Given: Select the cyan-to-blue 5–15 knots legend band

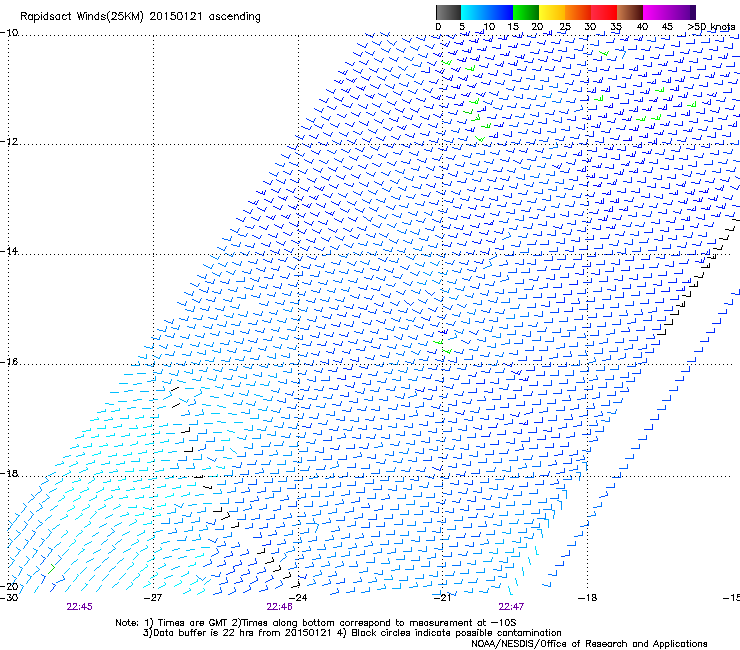Looking at the screenshot, I should click(x=487, y=12).
